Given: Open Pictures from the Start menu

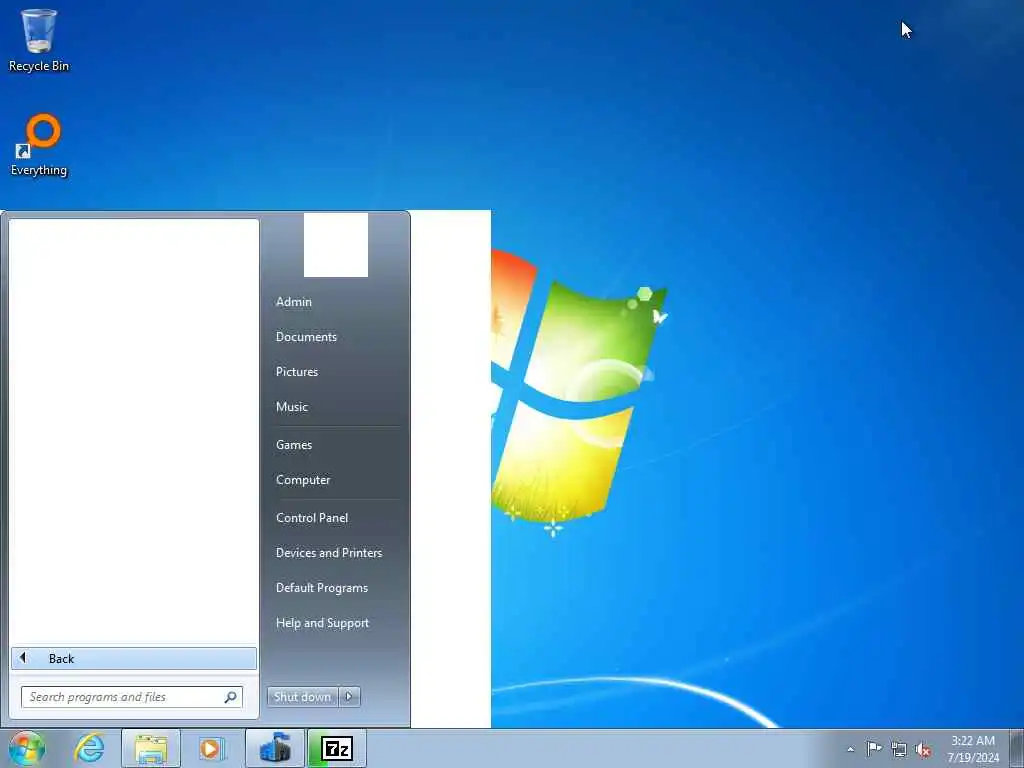Looking at the screenshot, I should coord(297,372).
